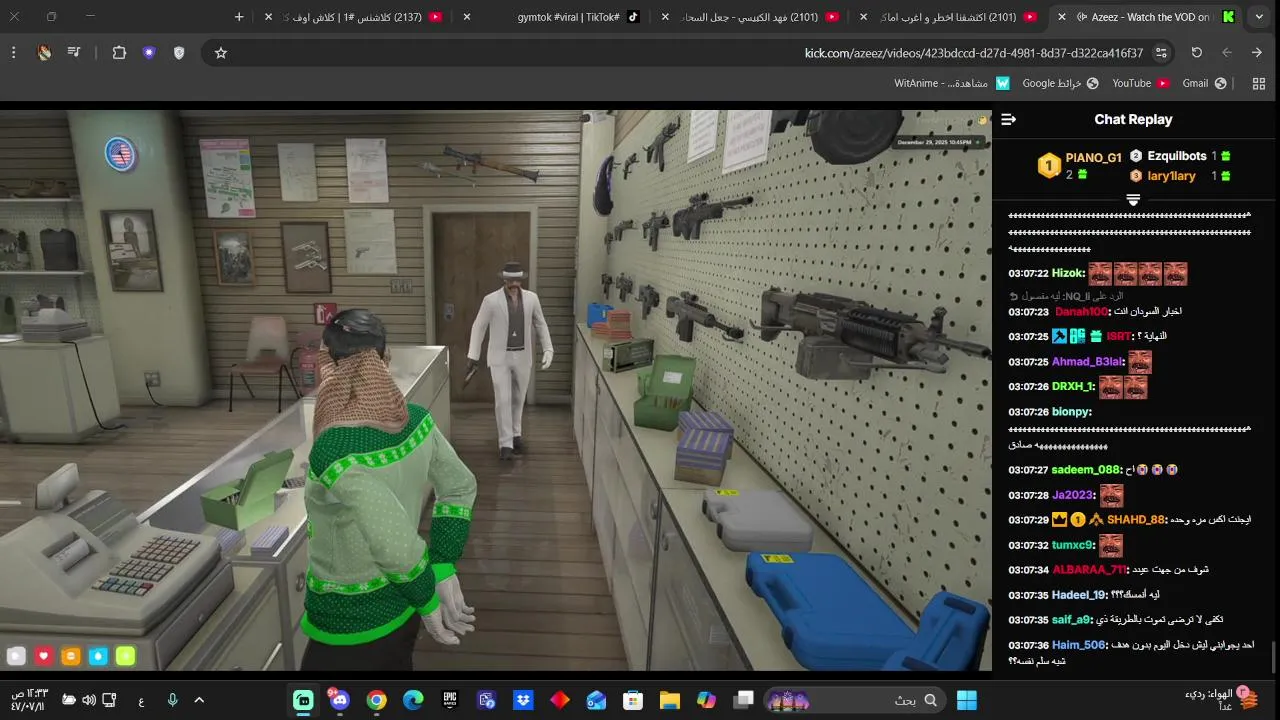Click ISRT username in chat
This screenshot has height=720, width=1280.
(x=1119, y=337)
